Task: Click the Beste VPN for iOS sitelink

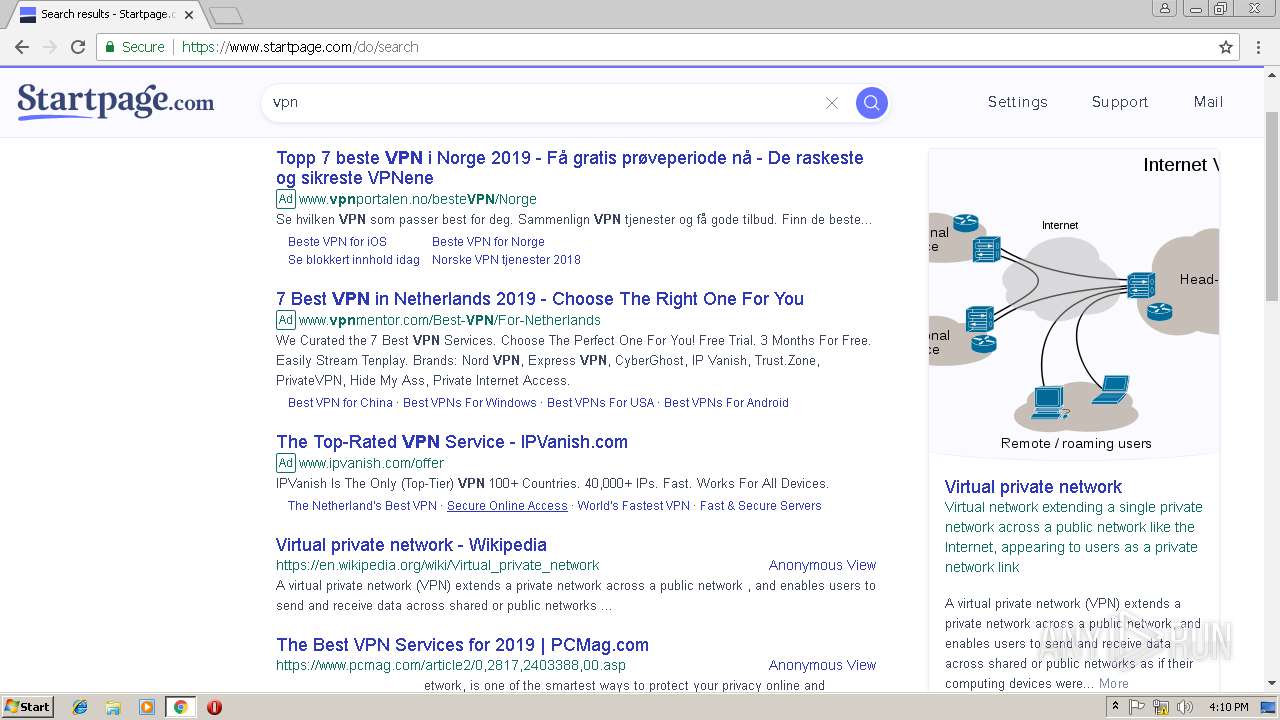Action: (337, 241)
